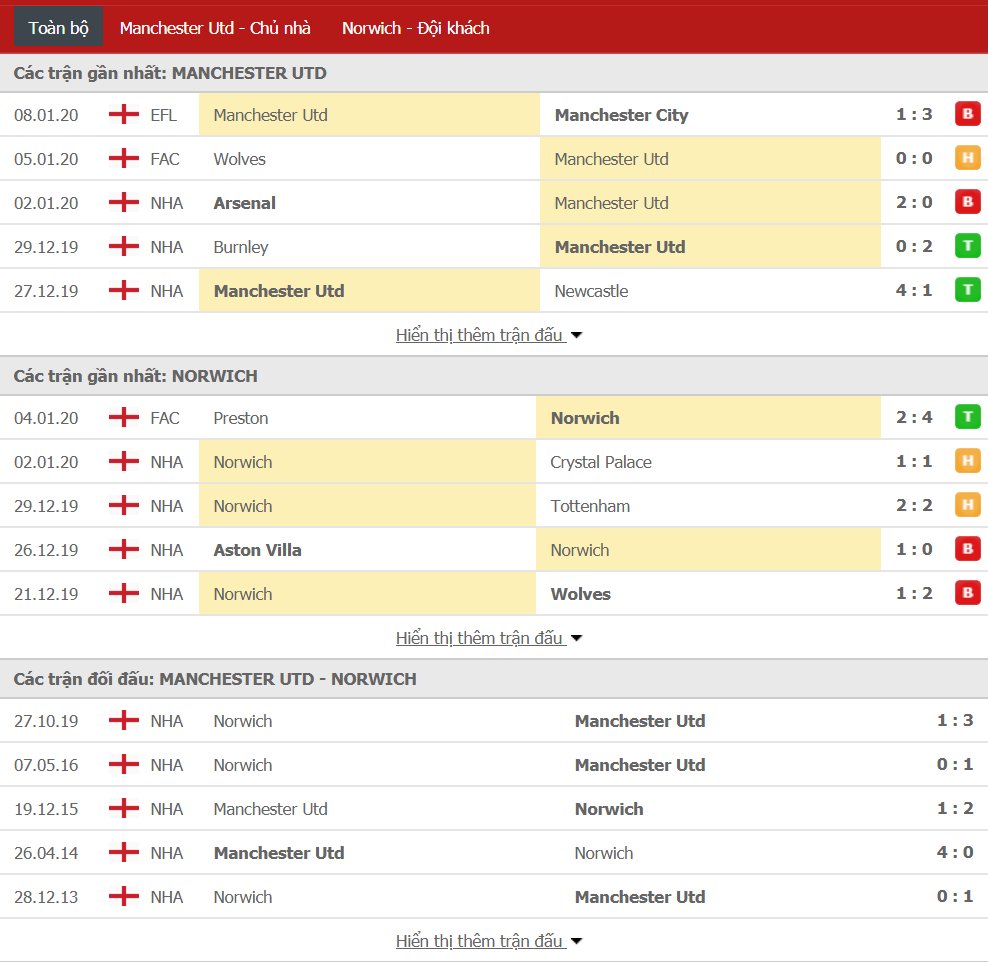This screenshot has height=962, width=988.
Task: Click the red B badge on Aston Villa row
Action: [x=967, y=549]
